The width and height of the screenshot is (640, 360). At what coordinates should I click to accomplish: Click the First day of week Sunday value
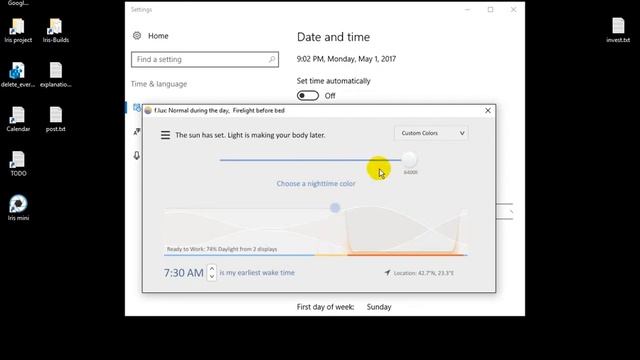(379, 307)
